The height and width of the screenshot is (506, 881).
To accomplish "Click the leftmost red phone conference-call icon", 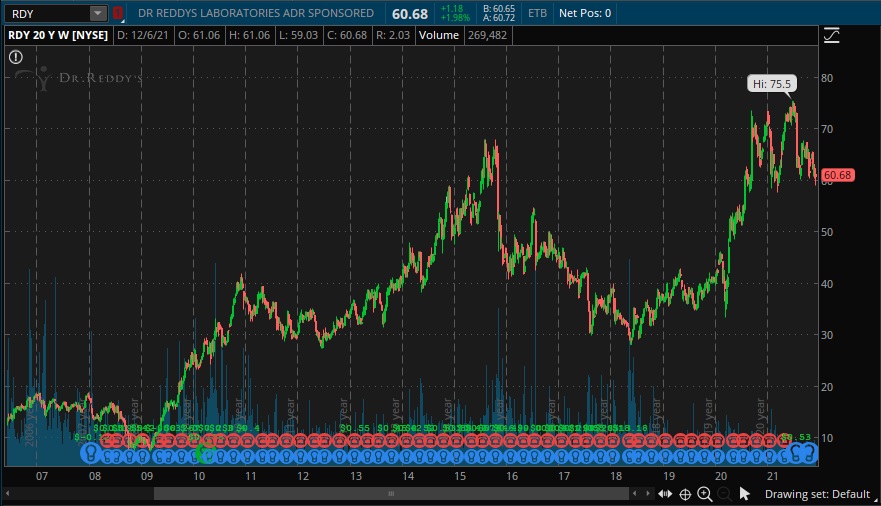I will click(106, 440).
